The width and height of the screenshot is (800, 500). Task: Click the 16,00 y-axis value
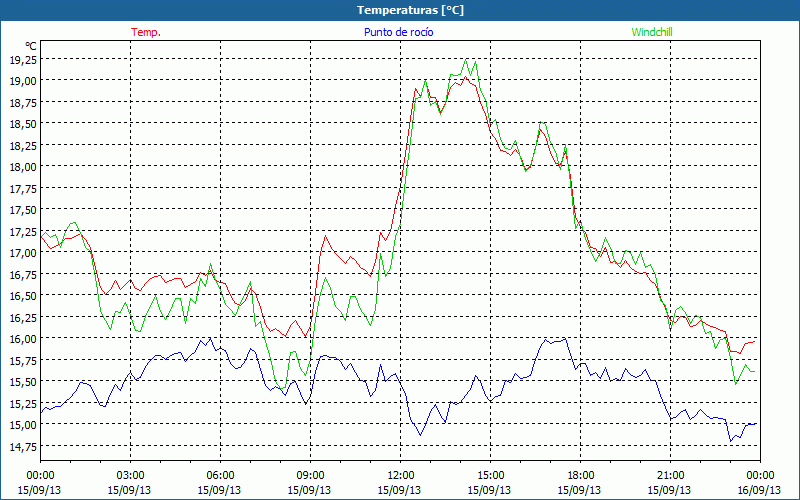[22, 338]
